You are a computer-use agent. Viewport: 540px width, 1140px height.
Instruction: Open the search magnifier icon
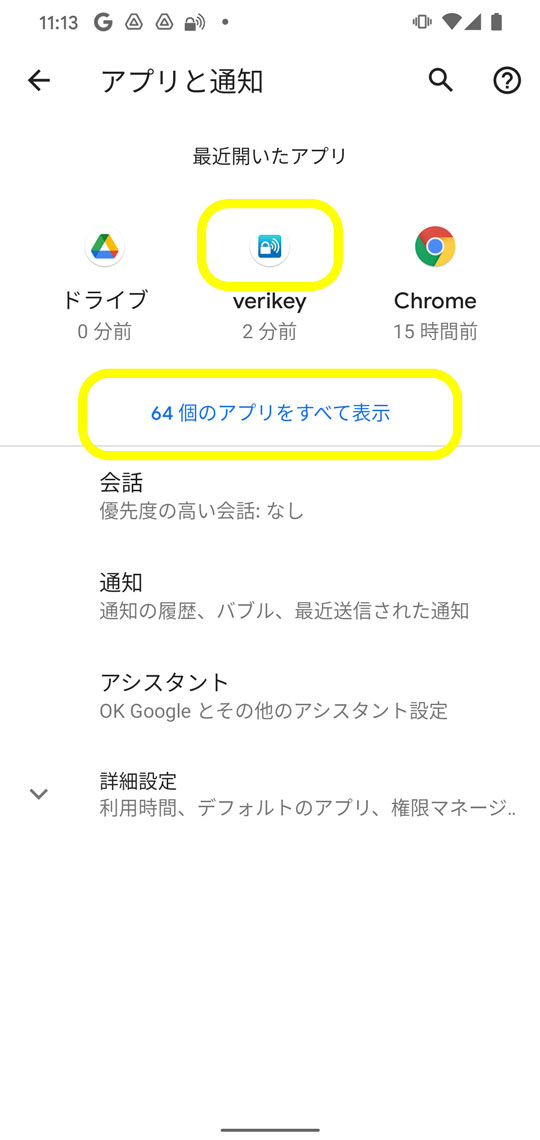pos(440,81)
